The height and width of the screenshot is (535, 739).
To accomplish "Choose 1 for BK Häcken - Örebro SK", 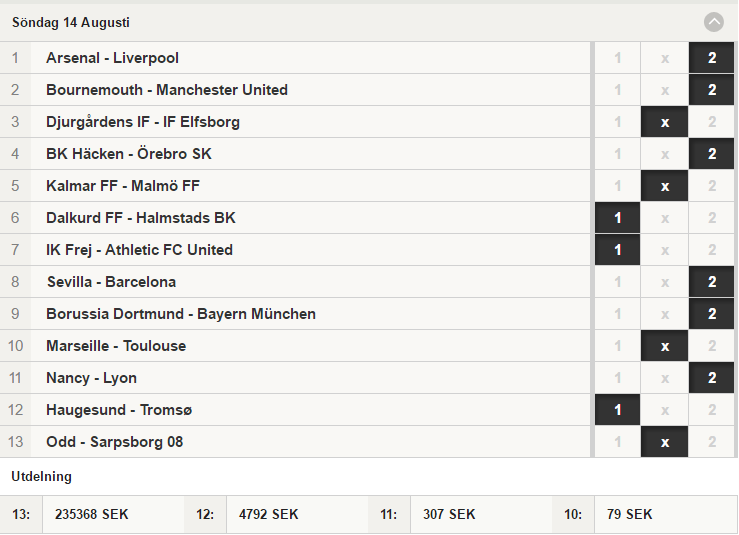I will [617, 154].
